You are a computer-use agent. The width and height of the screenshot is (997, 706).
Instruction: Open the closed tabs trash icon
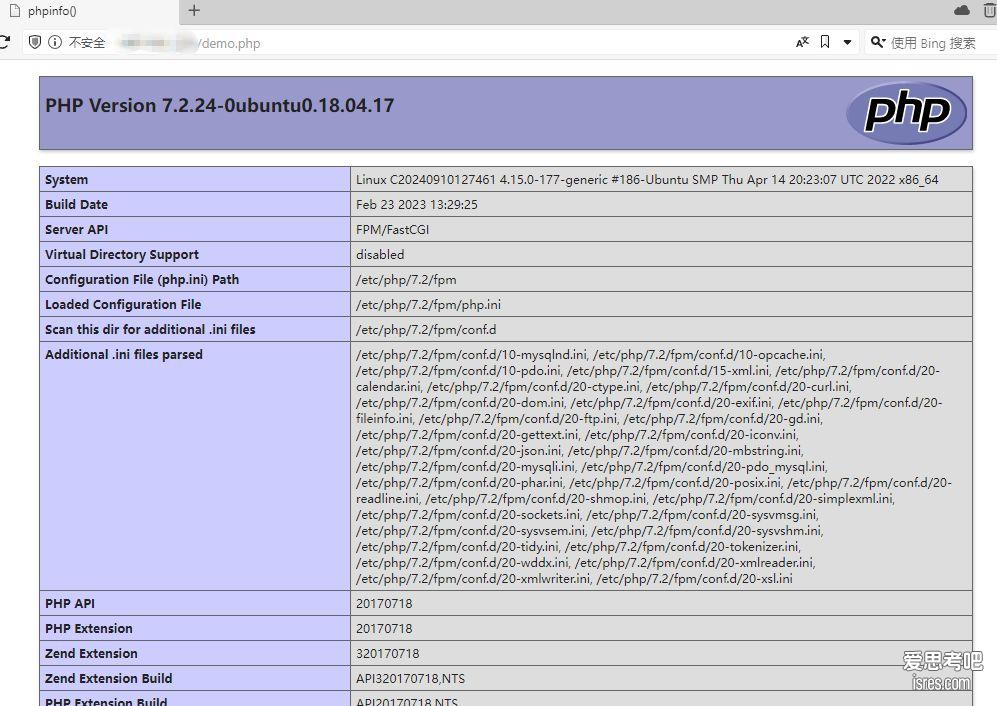click(990, 10)
